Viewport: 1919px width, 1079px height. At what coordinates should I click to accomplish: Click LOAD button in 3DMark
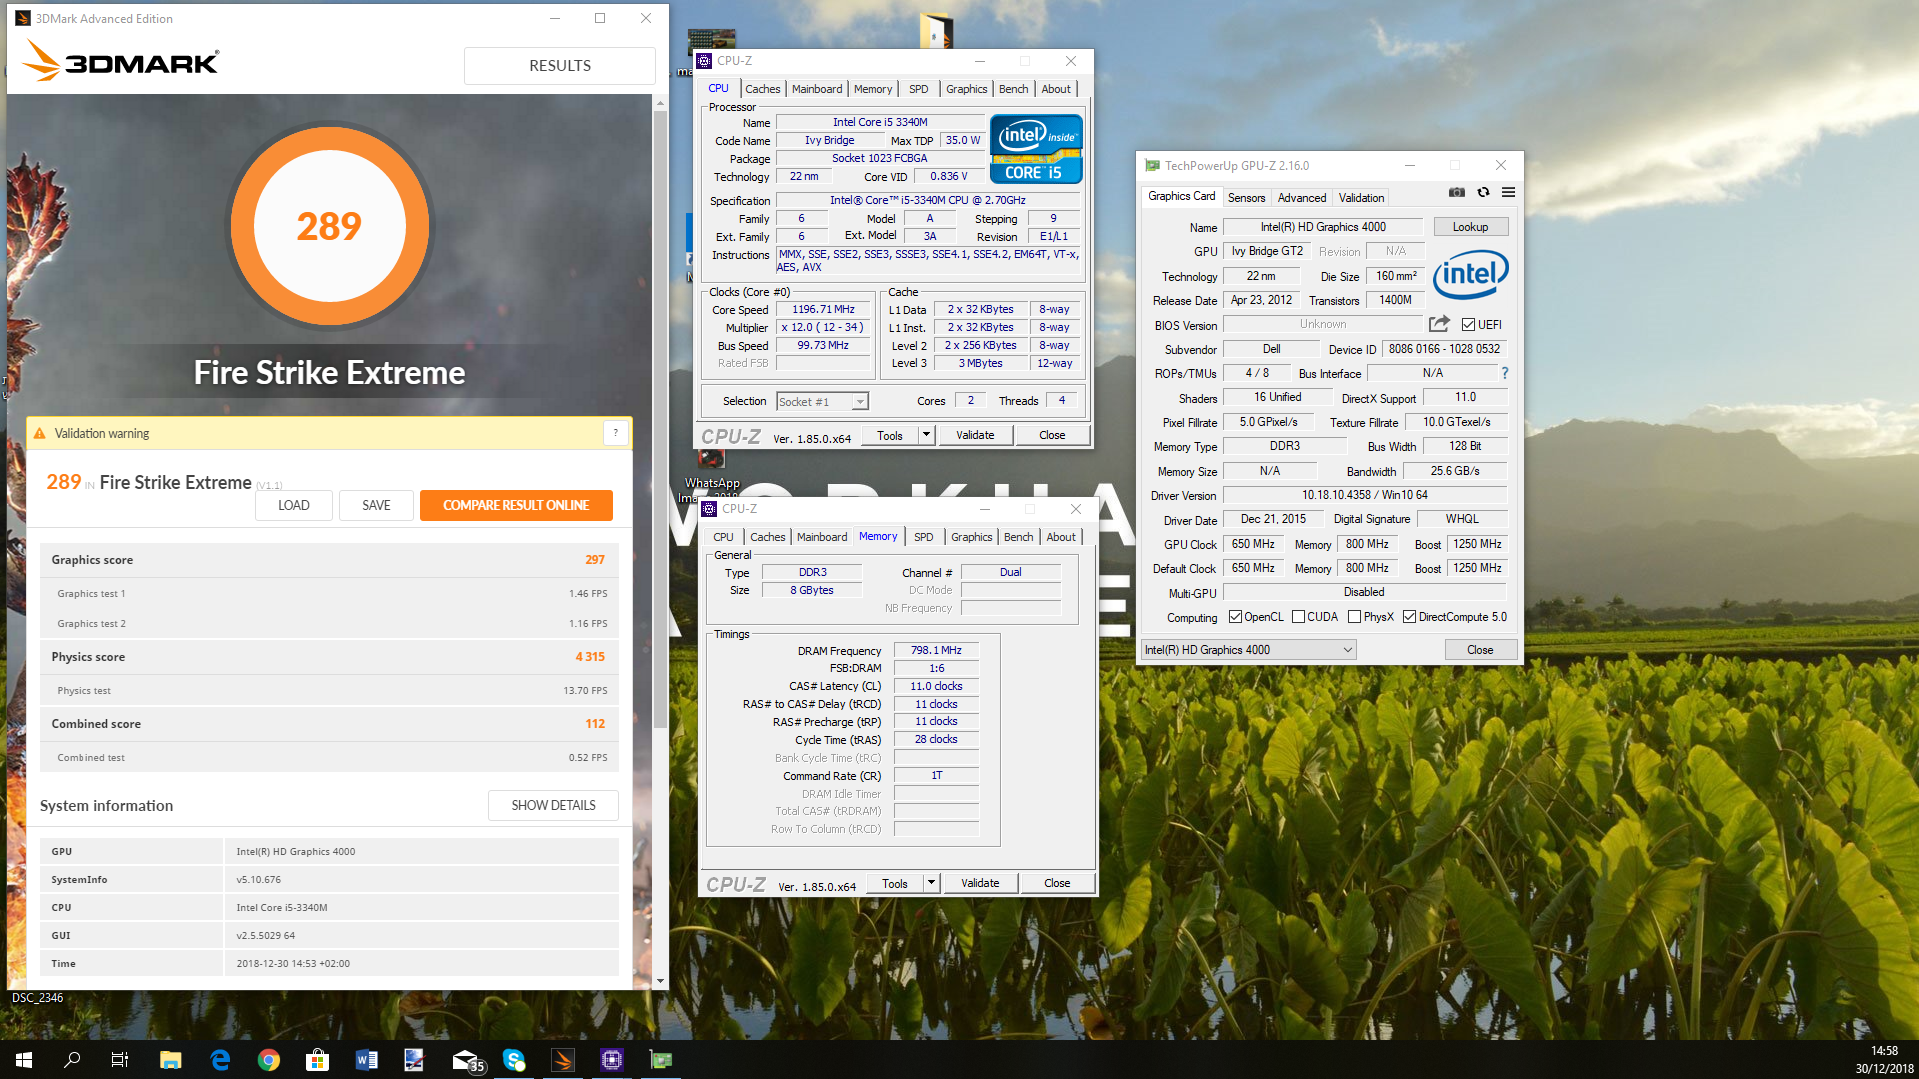point(293,505)
